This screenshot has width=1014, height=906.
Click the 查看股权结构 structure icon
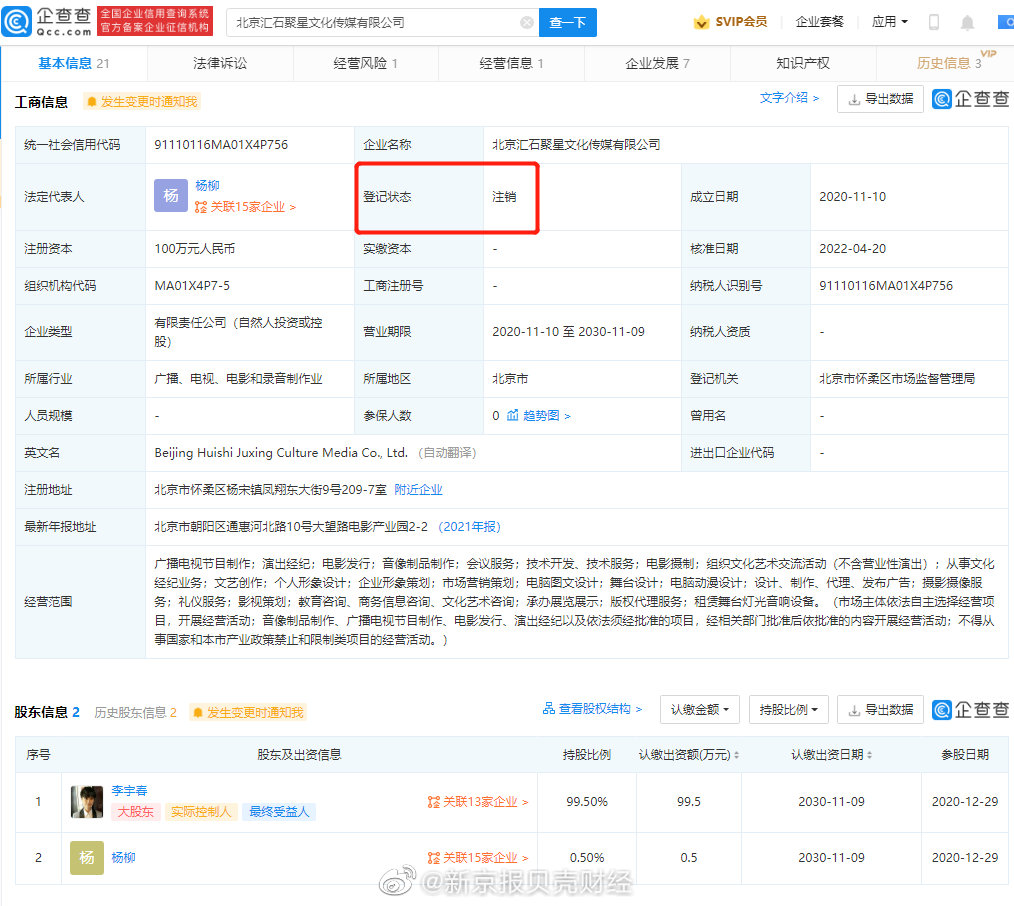pos(548,709)
